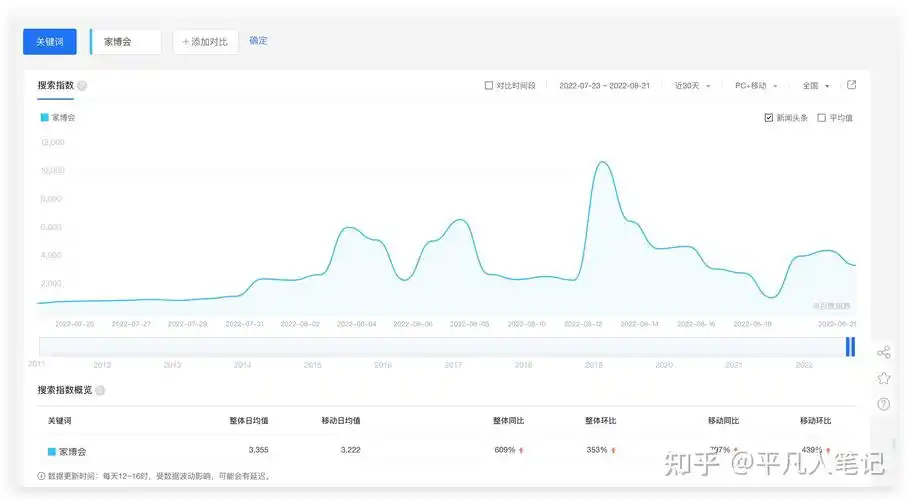Click the 353% 整体环比 value
Screen dimensions: 908x500
(x=596, y=450)
